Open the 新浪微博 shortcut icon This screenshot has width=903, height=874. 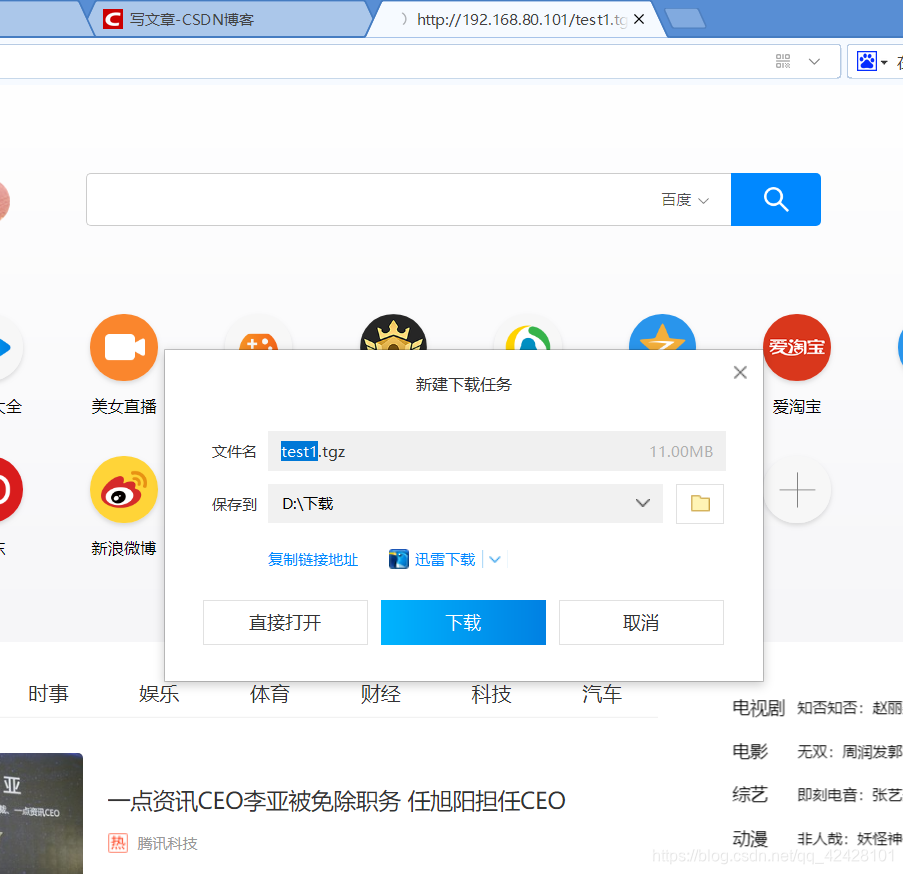[x=124, y=489]
